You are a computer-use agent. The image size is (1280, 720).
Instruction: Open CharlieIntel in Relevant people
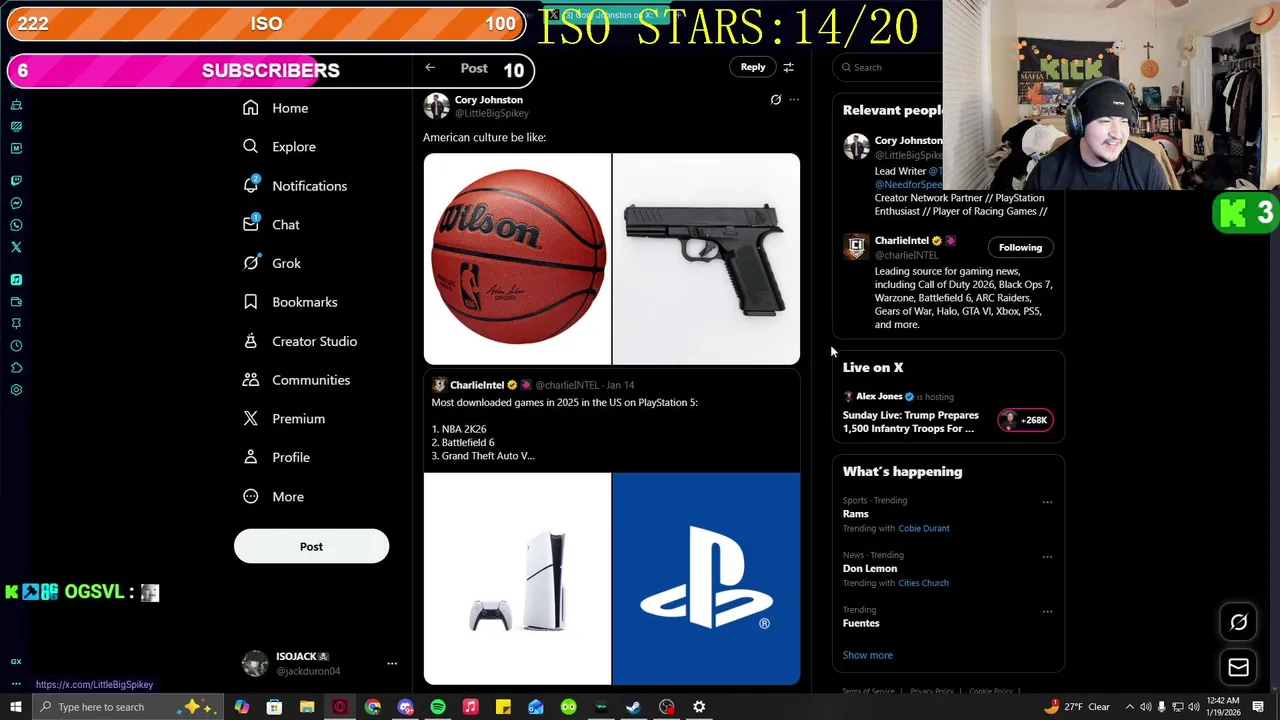click(x=902, y=241)
